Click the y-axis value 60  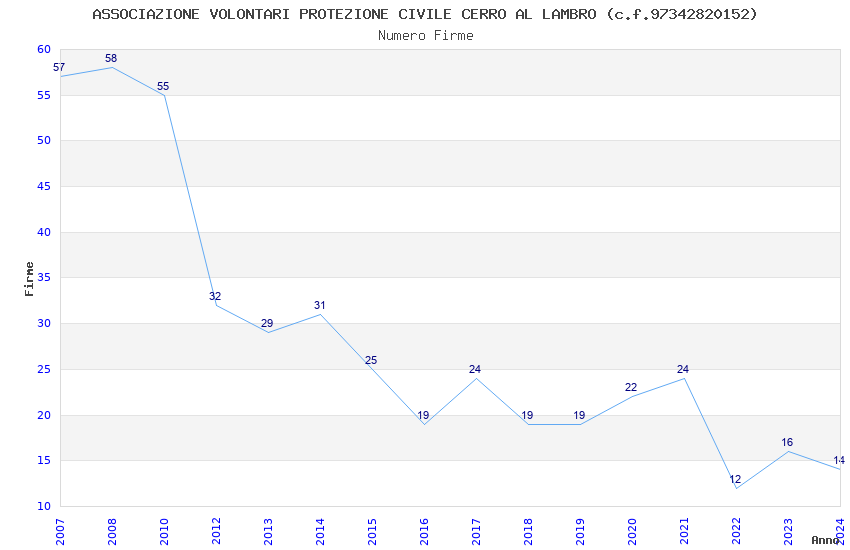pyautogui.click(x=44, y=49)
